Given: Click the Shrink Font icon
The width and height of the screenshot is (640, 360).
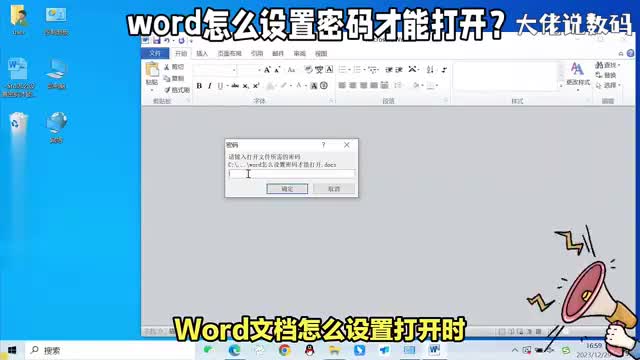Looking at the screenshot, I should tap(277, 70).
